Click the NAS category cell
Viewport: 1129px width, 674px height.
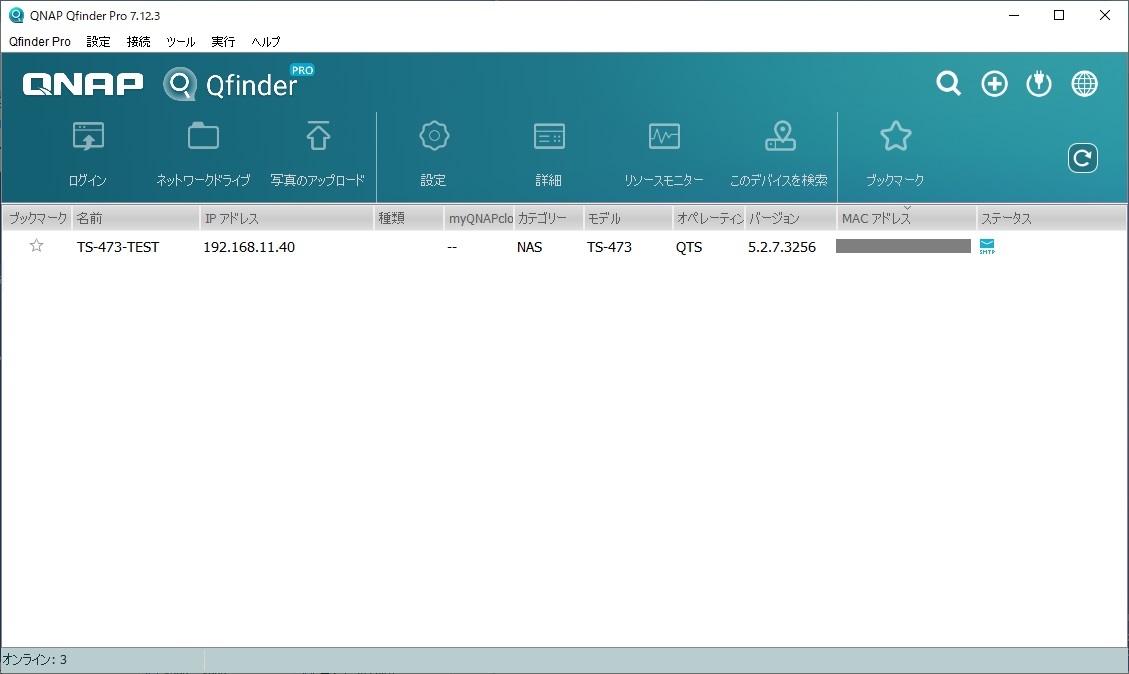click(529, 247)
